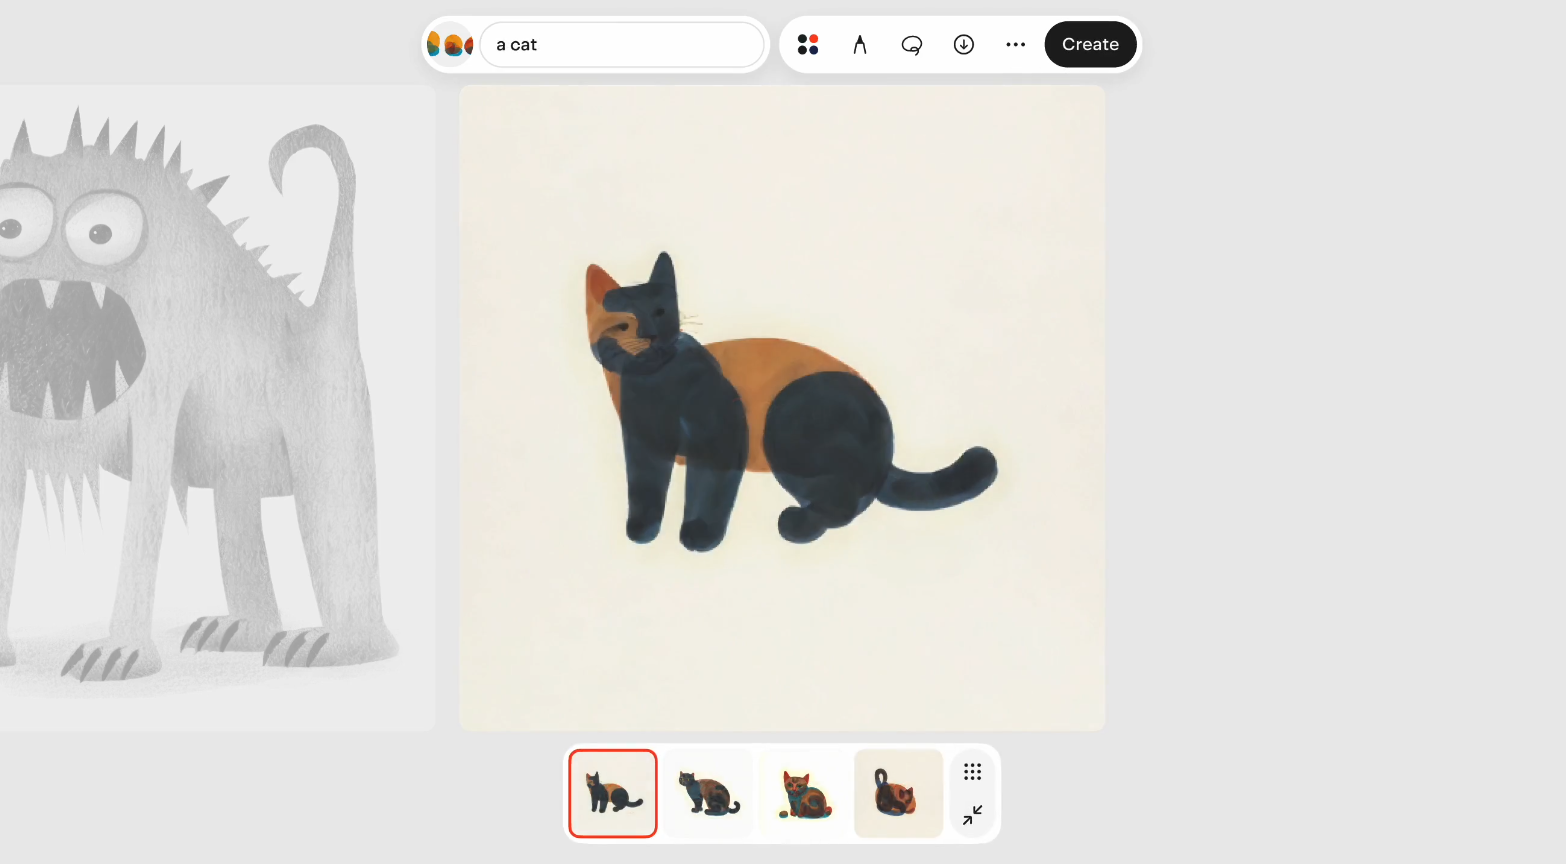The image size is (1566, 864).
Task: Open the three-dot more options menu
Action: point(1016,45)
